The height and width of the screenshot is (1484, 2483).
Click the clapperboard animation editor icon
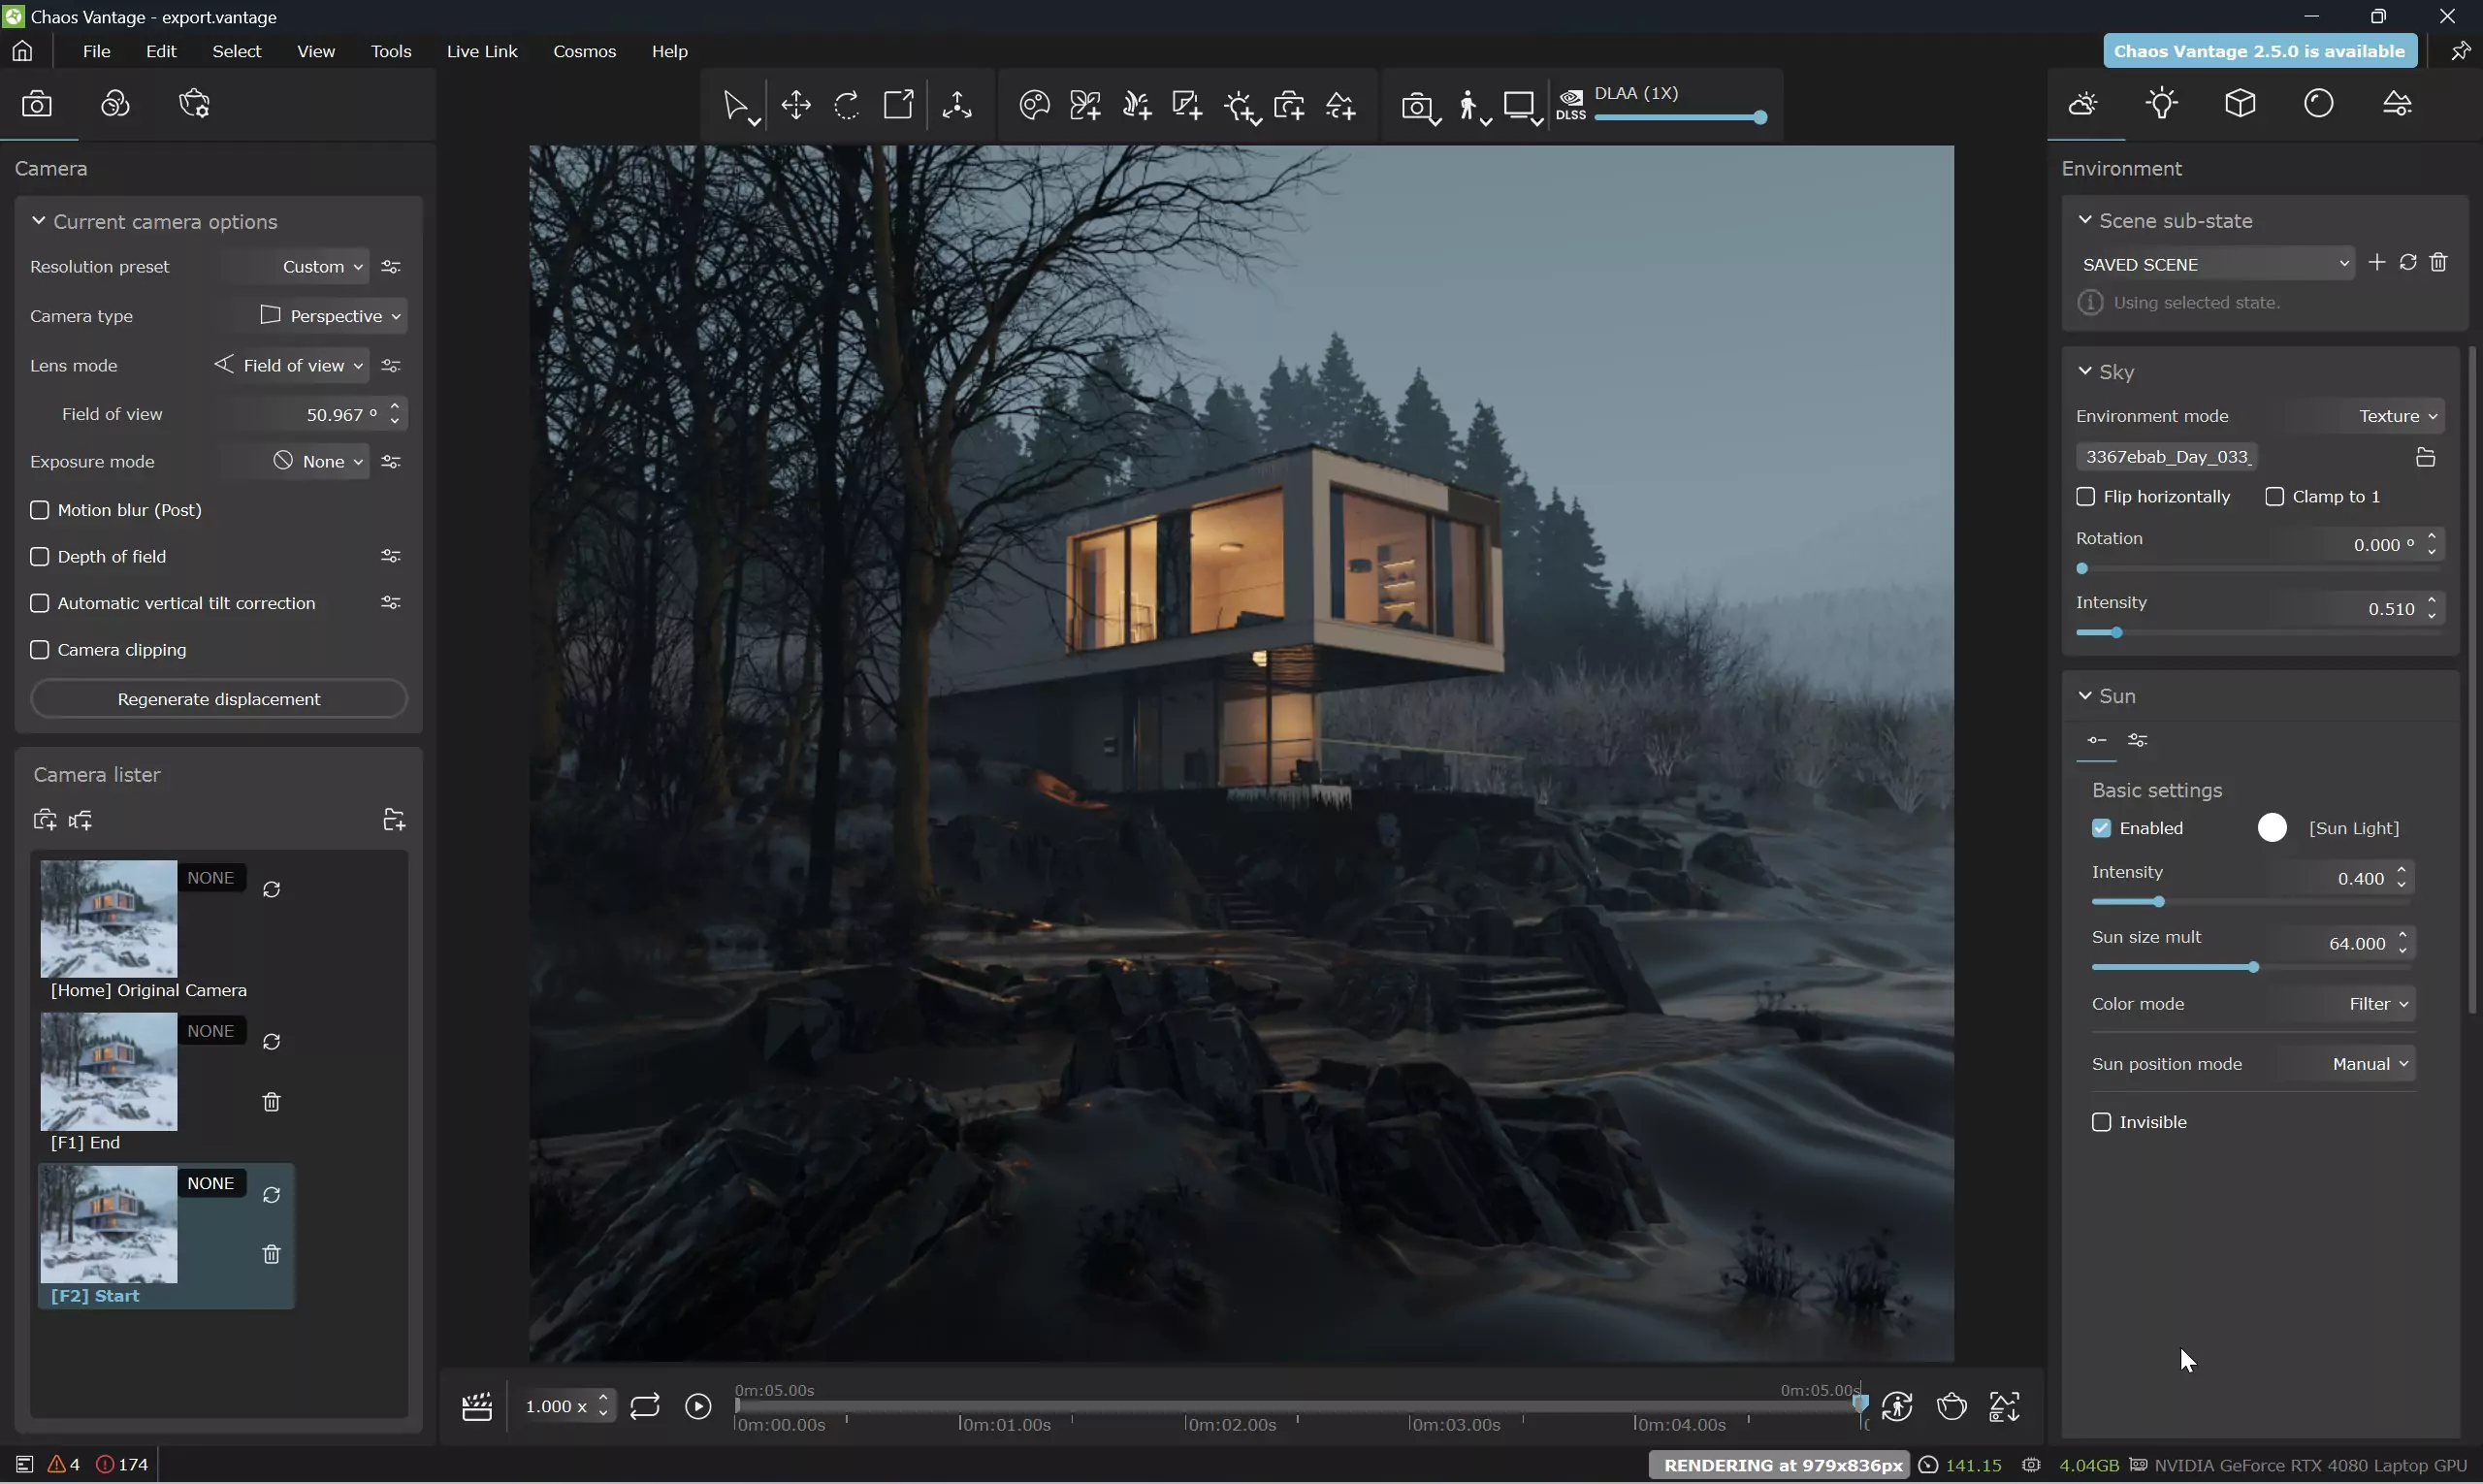(477, 1407)
